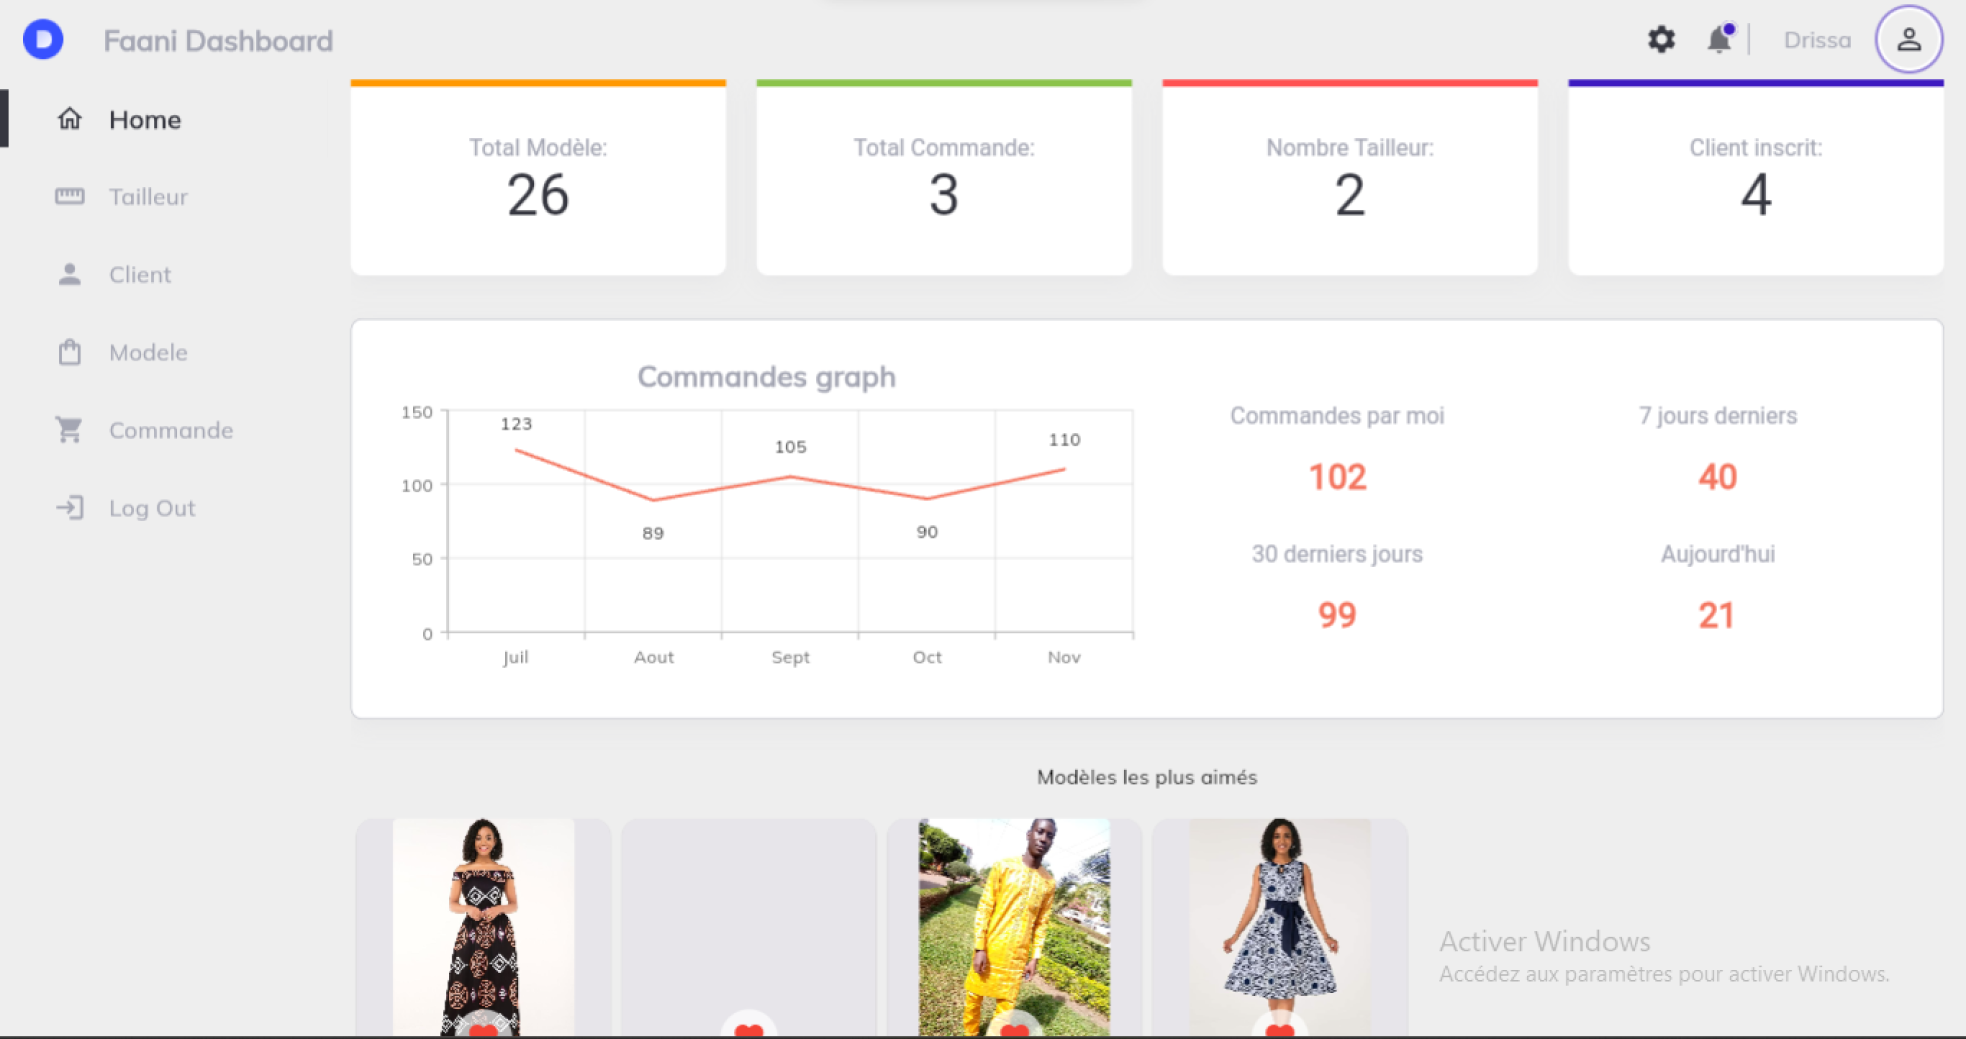Click the Home house icon
This screenshot has width=1966, height=1039.
click(x=69, y=119)
